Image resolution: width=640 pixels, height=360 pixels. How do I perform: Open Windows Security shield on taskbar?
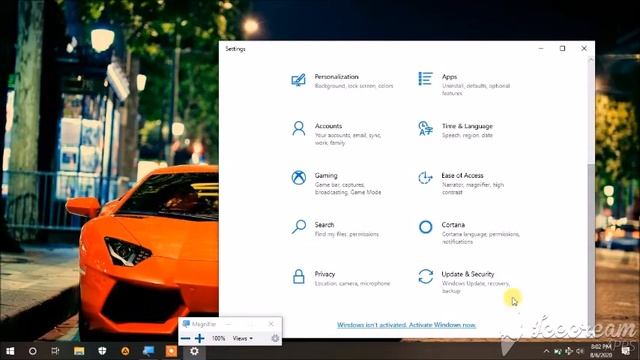click(102, 351)
